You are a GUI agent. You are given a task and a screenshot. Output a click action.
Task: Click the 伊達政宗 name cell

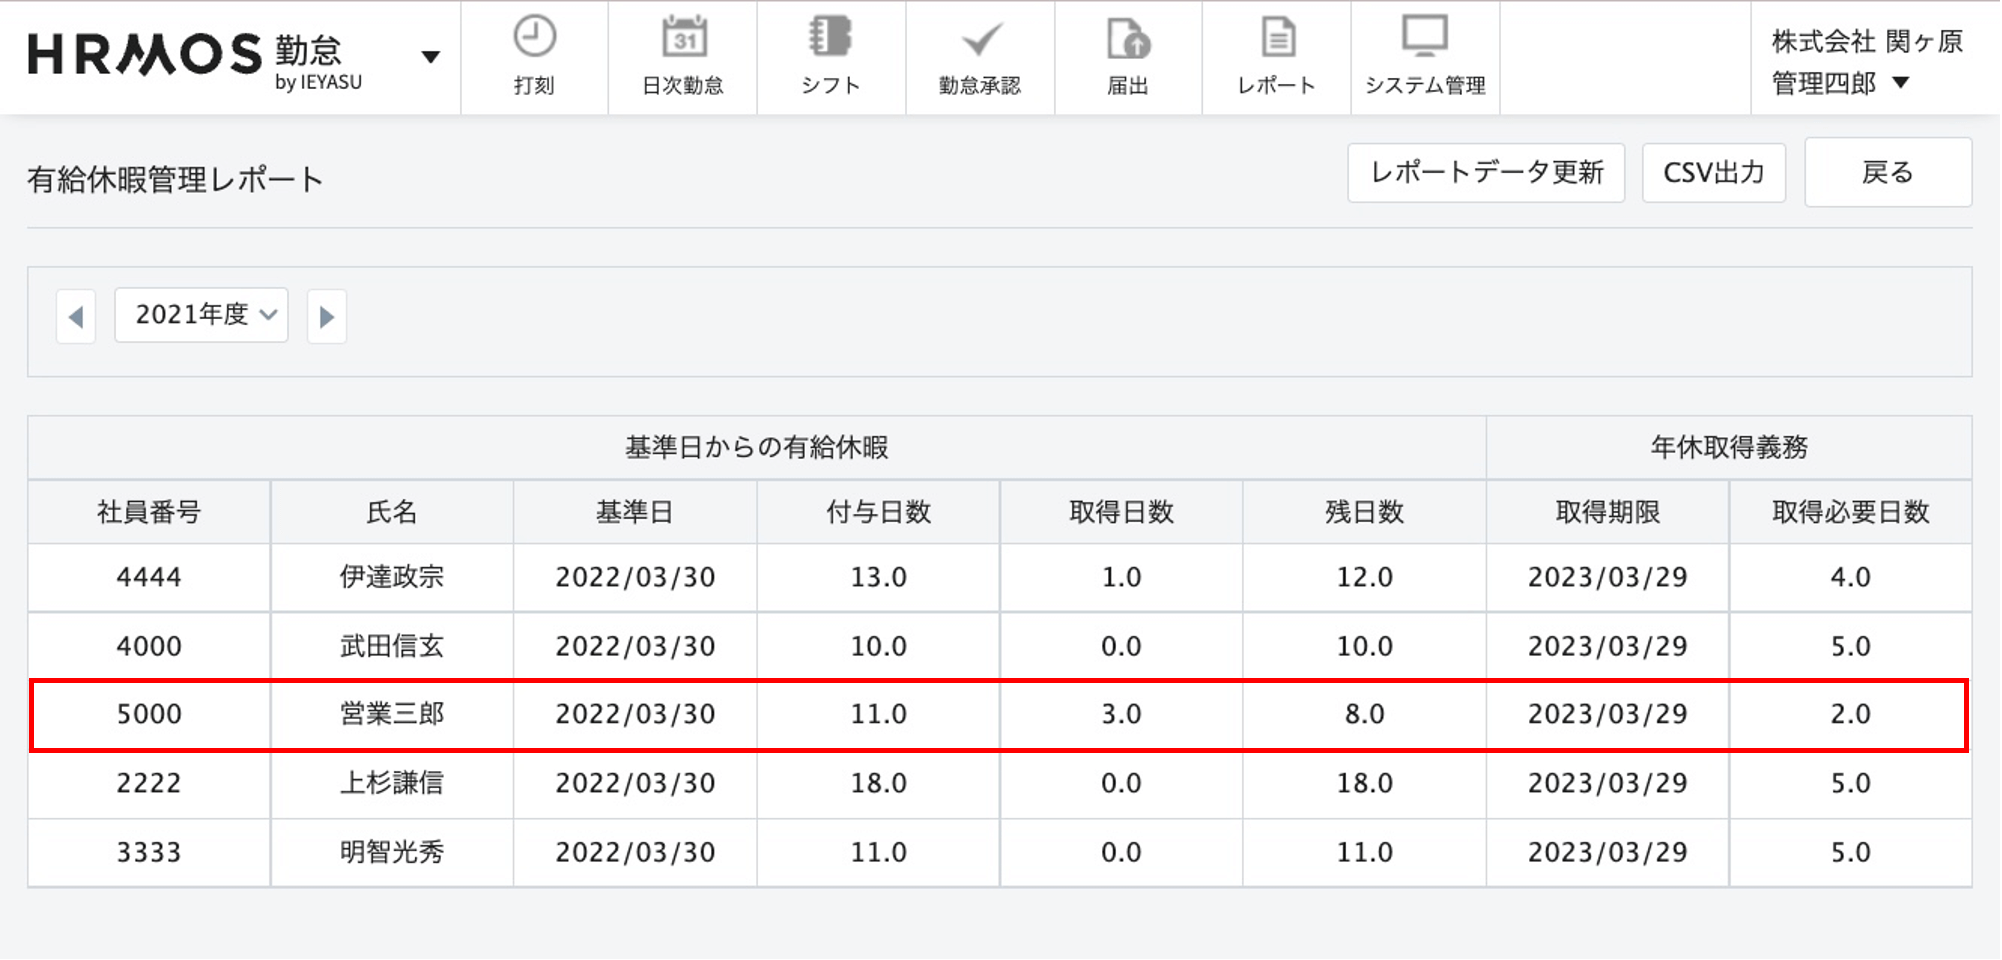click(392, 577)
